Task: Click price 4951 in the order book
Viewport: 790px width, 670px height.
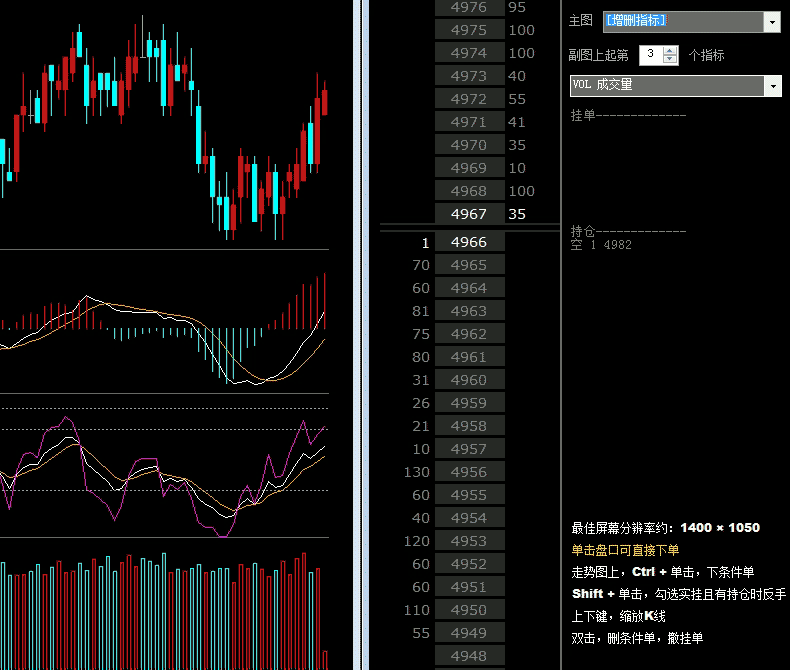Action: click(470, 587)
